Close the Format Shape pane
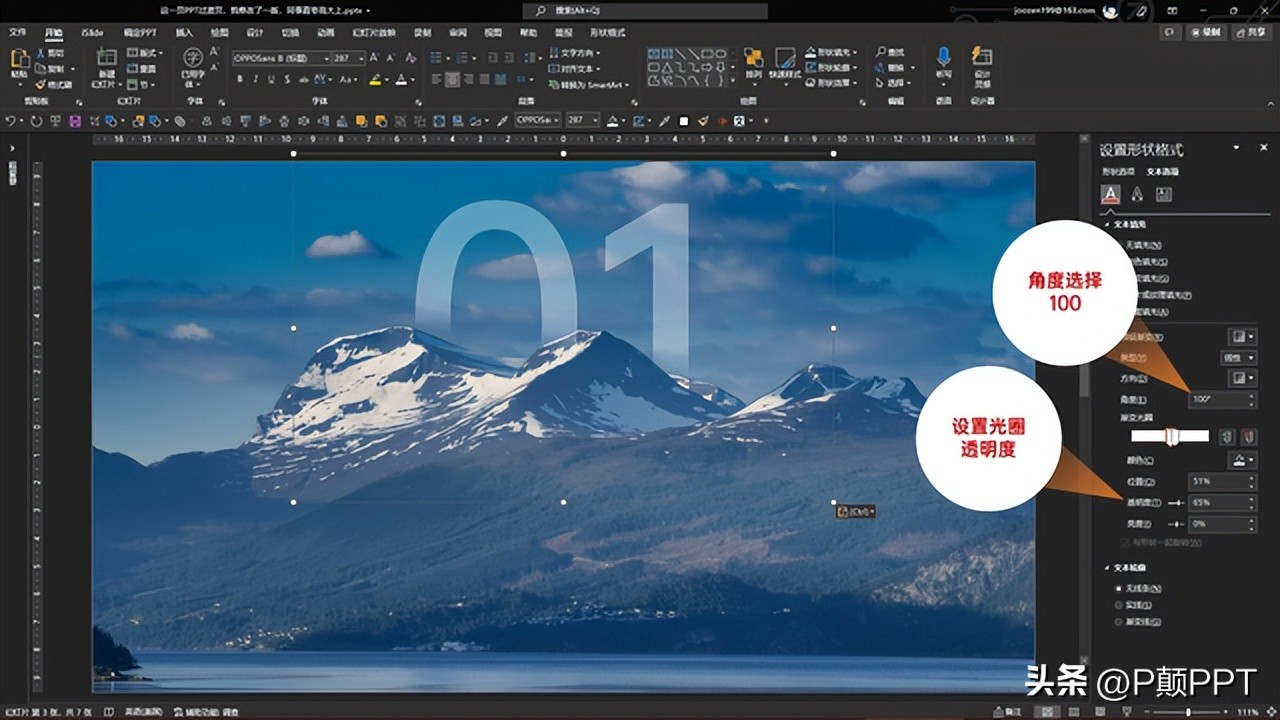Viewport: 1280px width, 720px height. pyautogui.click(x=1264, y=148)
